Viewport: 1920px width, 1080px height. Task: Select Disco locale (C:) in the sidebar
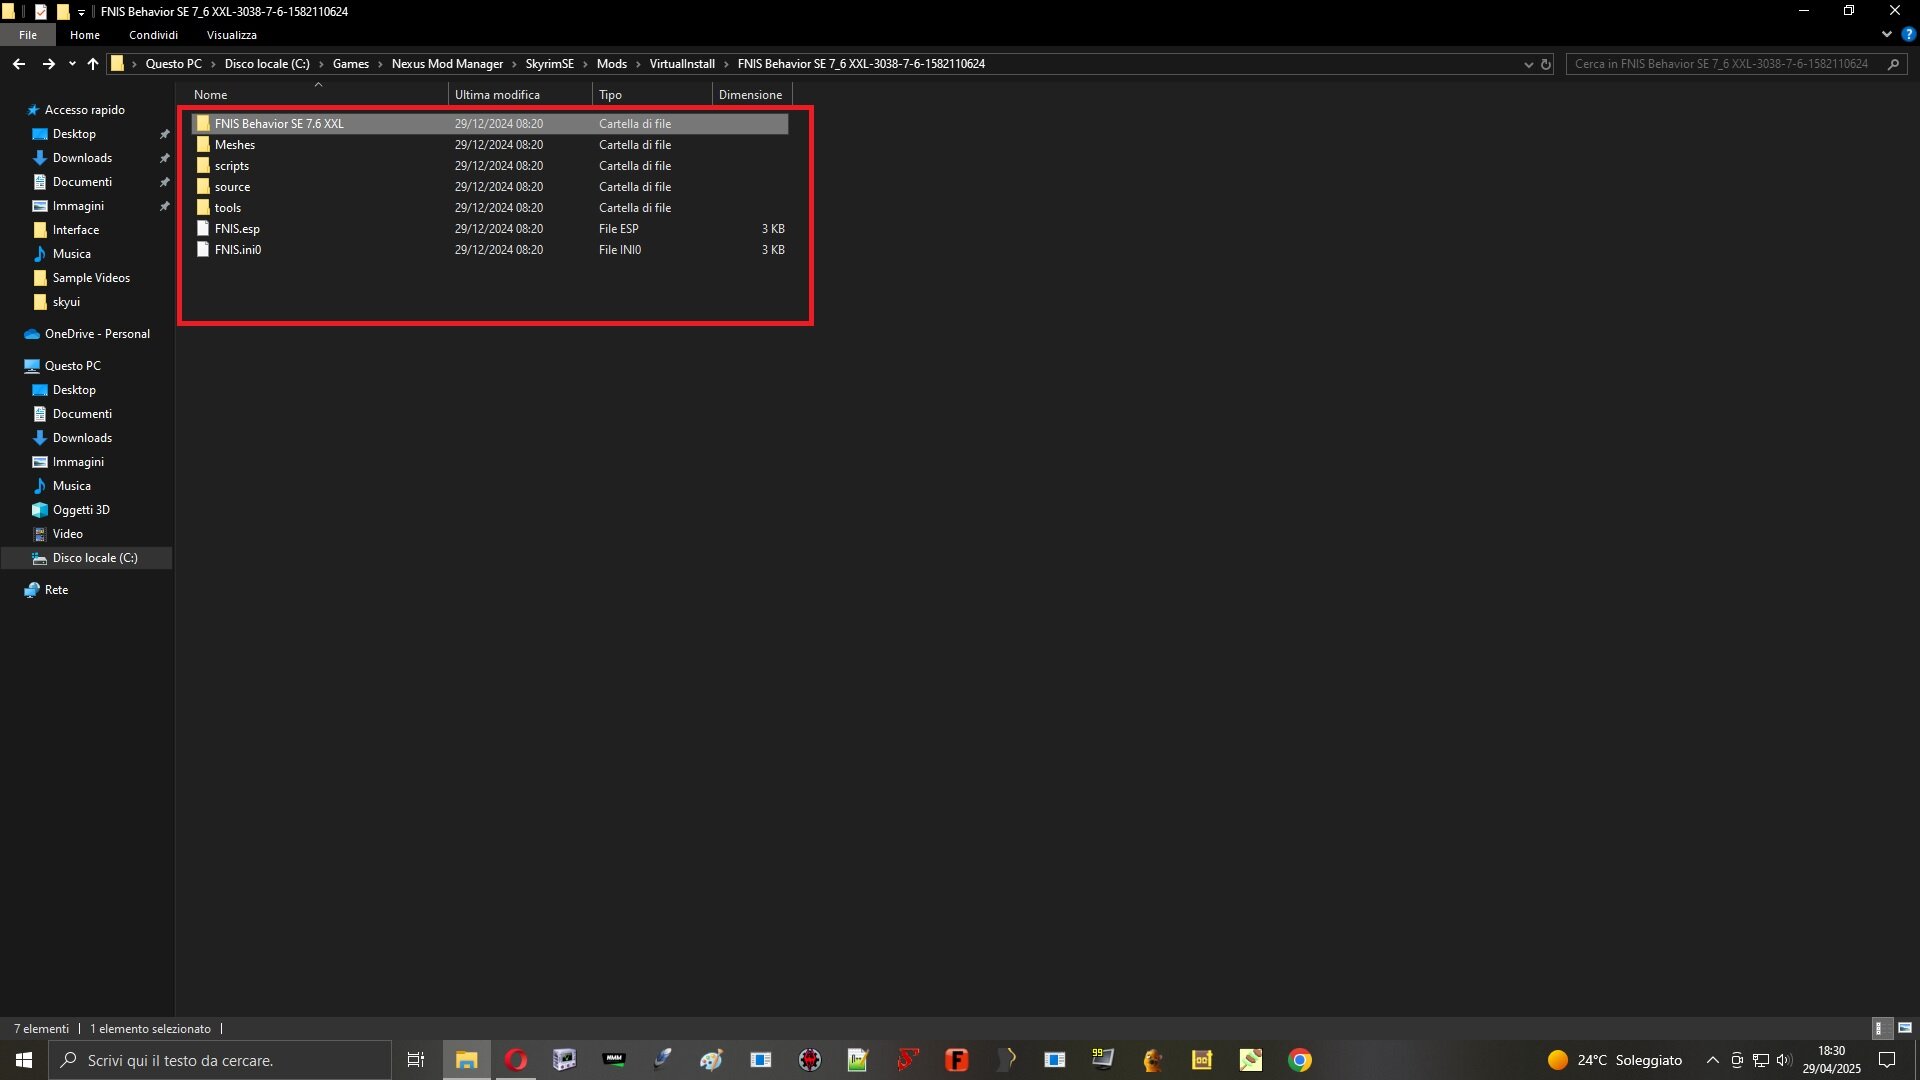(x=95, y=558)
